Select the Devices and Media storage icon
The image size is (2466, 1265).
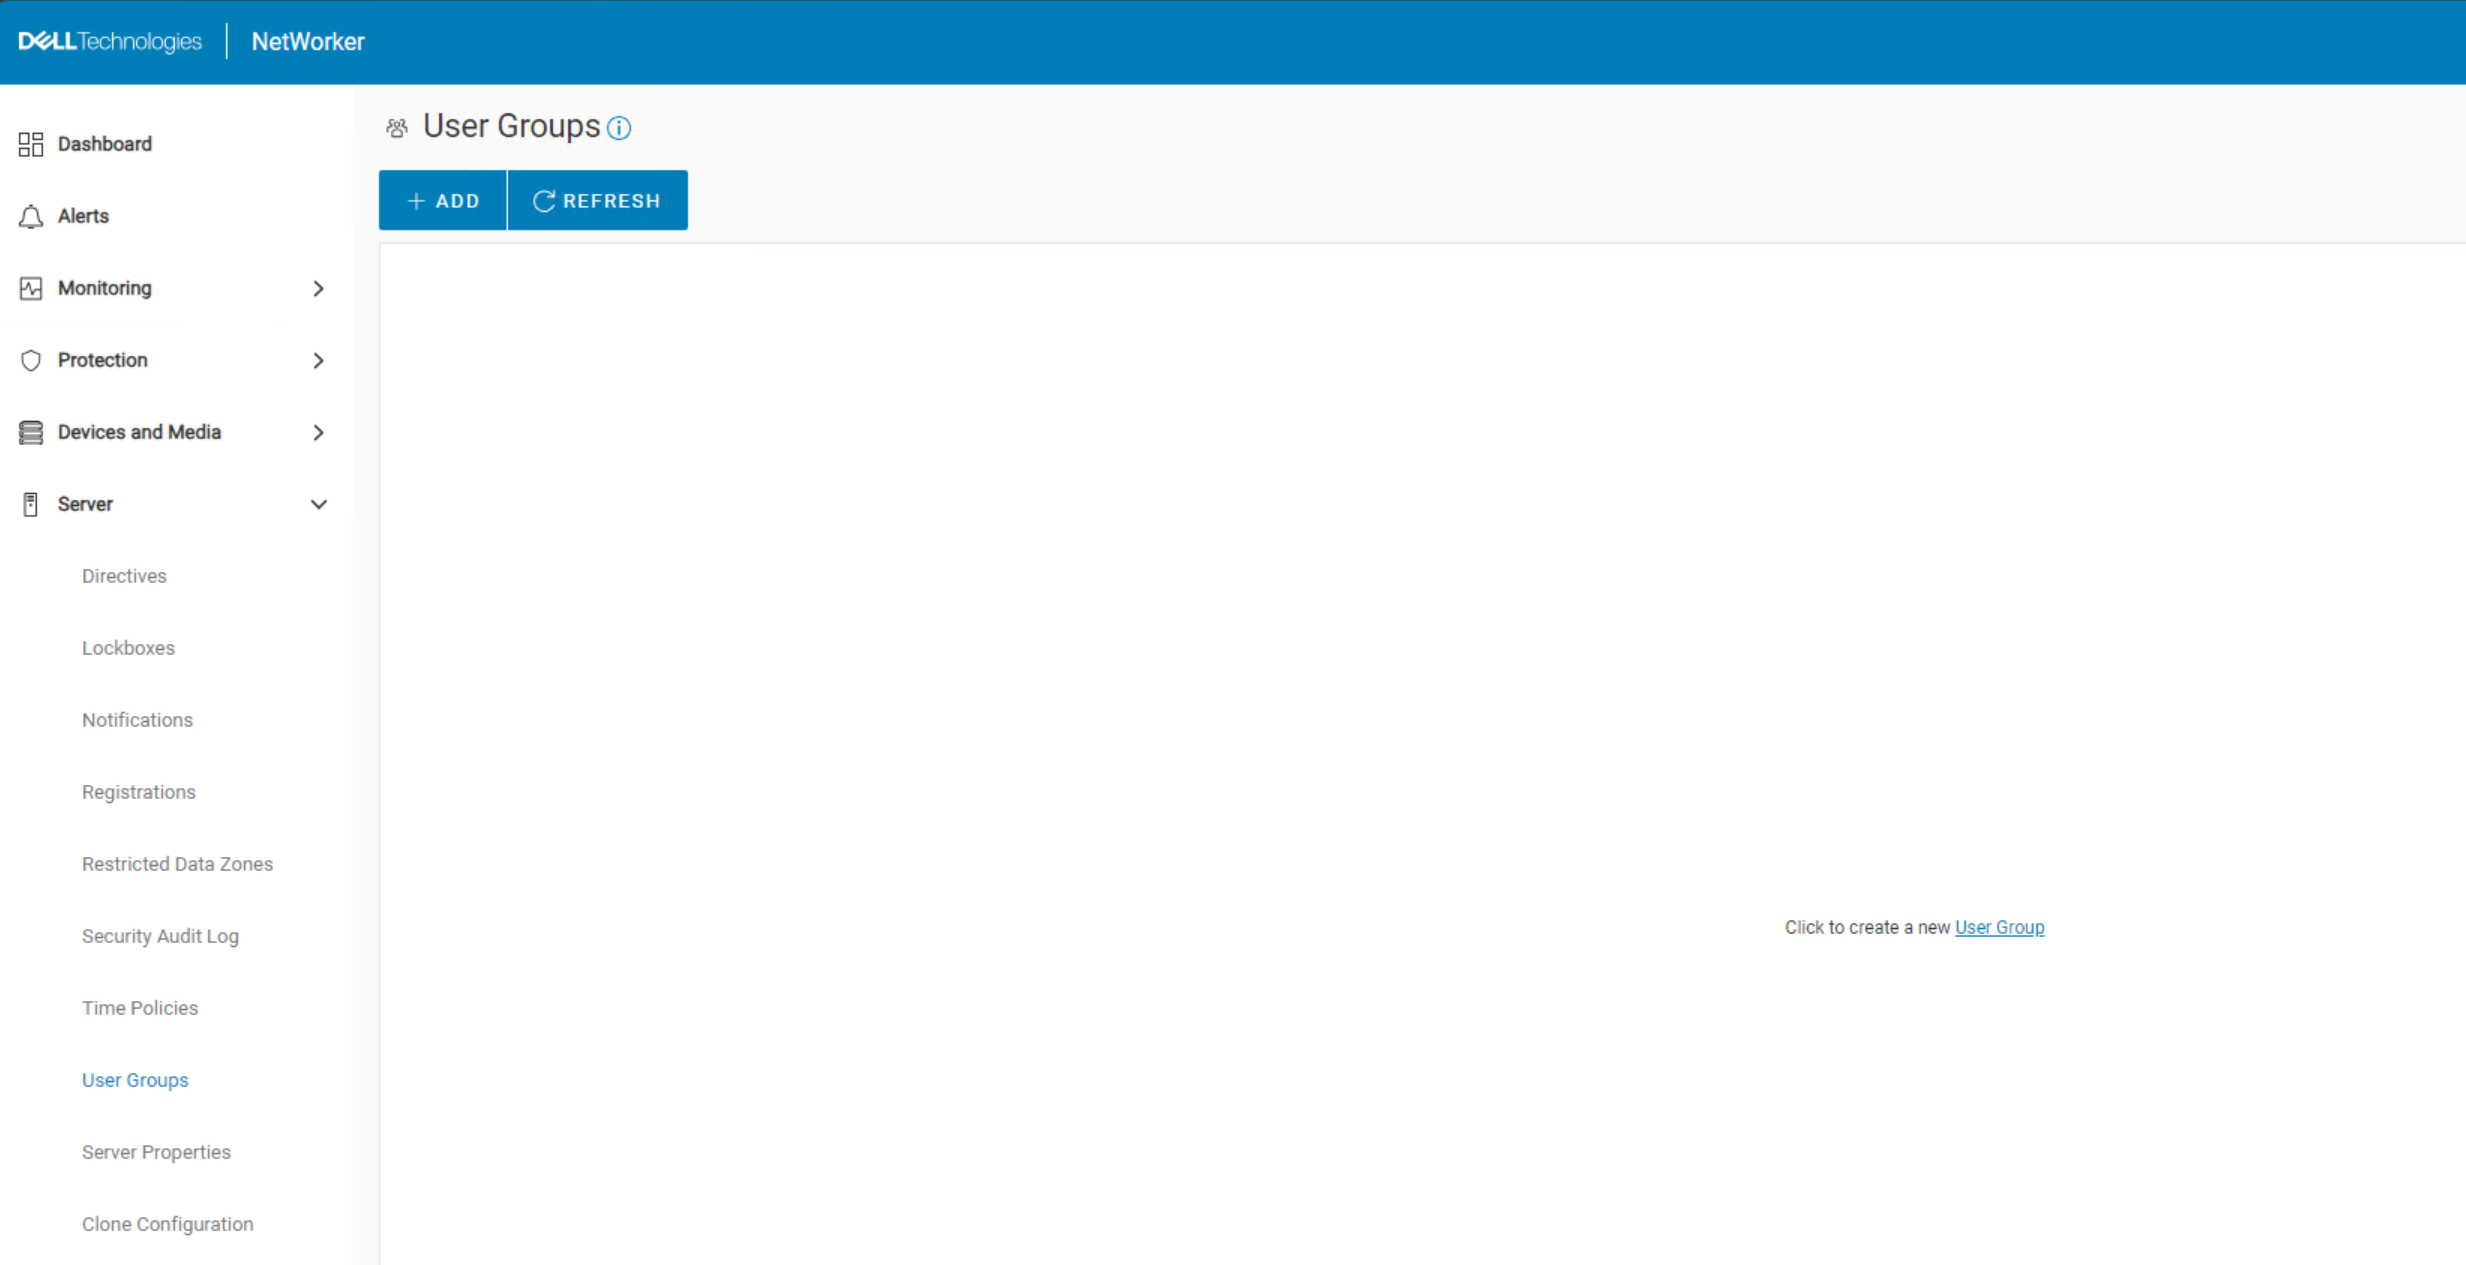(x=30, y=432)
